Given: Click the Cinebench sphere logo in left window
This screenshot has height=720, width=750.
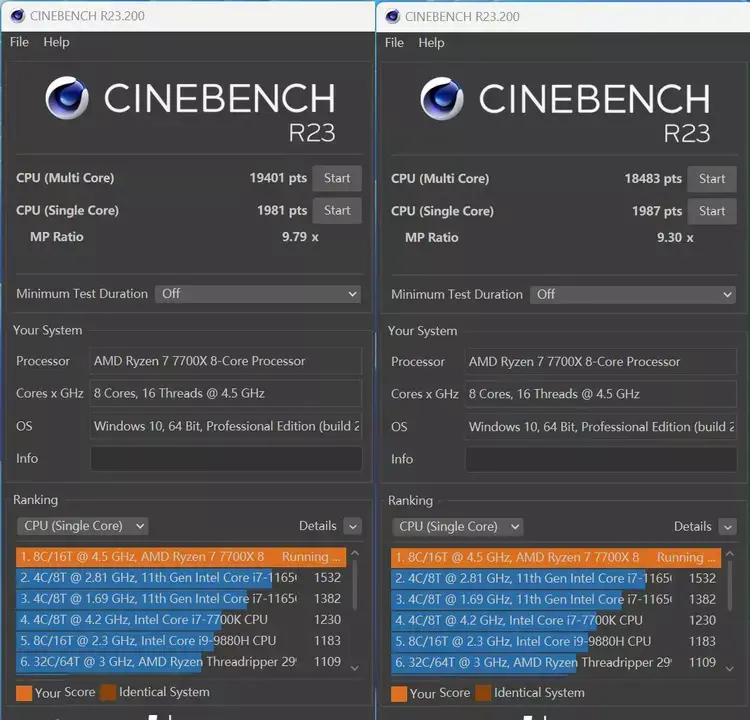Looking at the screenshot, I should (67, 98).
